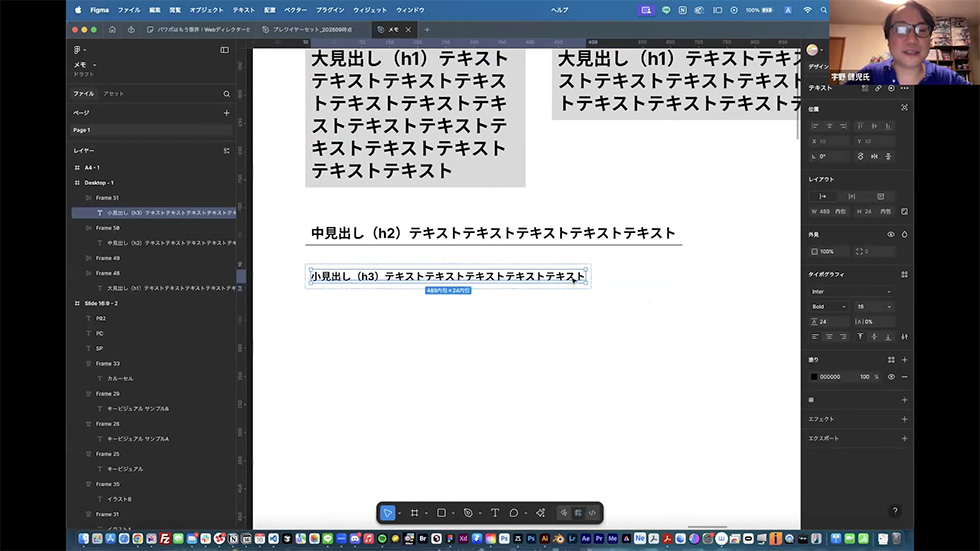Image resolution: width=980 pixels, height=551 pixels.
Task: Add an effect with plus icon
Action: tap(904, 419)
